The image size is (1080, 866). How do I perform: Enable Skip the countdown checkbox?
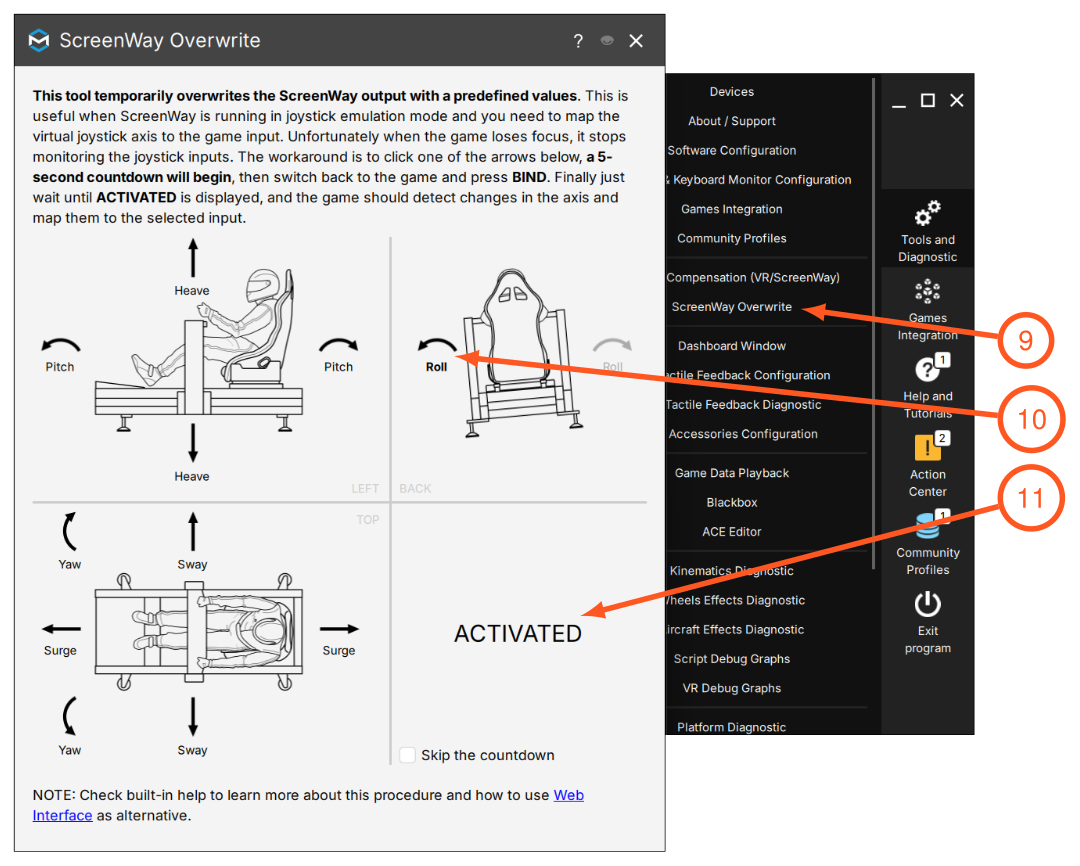pyautogui.click(x=408, y=754)
